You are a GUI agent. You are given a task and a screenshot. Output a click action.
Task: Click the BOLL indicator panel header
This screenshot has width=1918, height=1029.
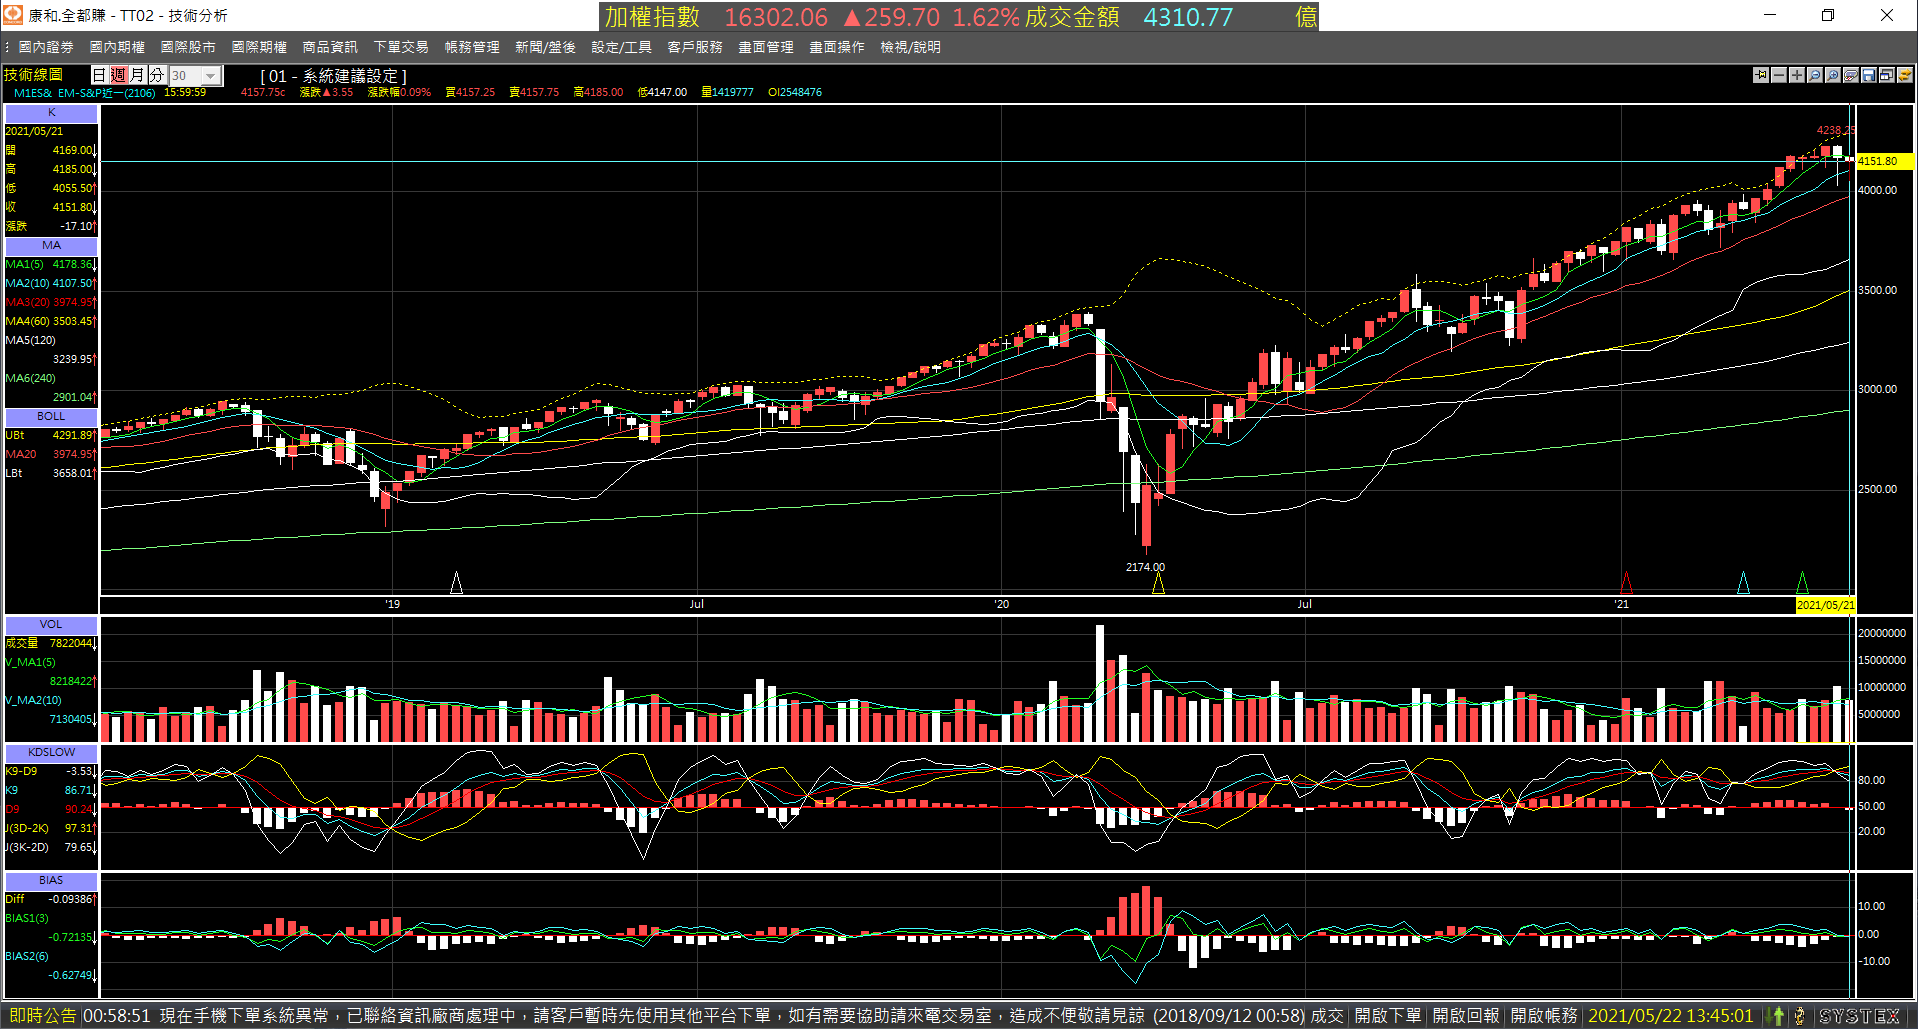[51, 416]
